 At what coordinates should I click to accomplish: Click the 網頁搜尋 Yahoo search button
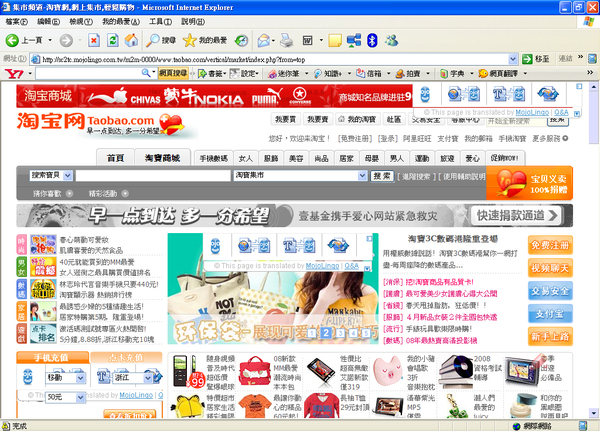173,73
